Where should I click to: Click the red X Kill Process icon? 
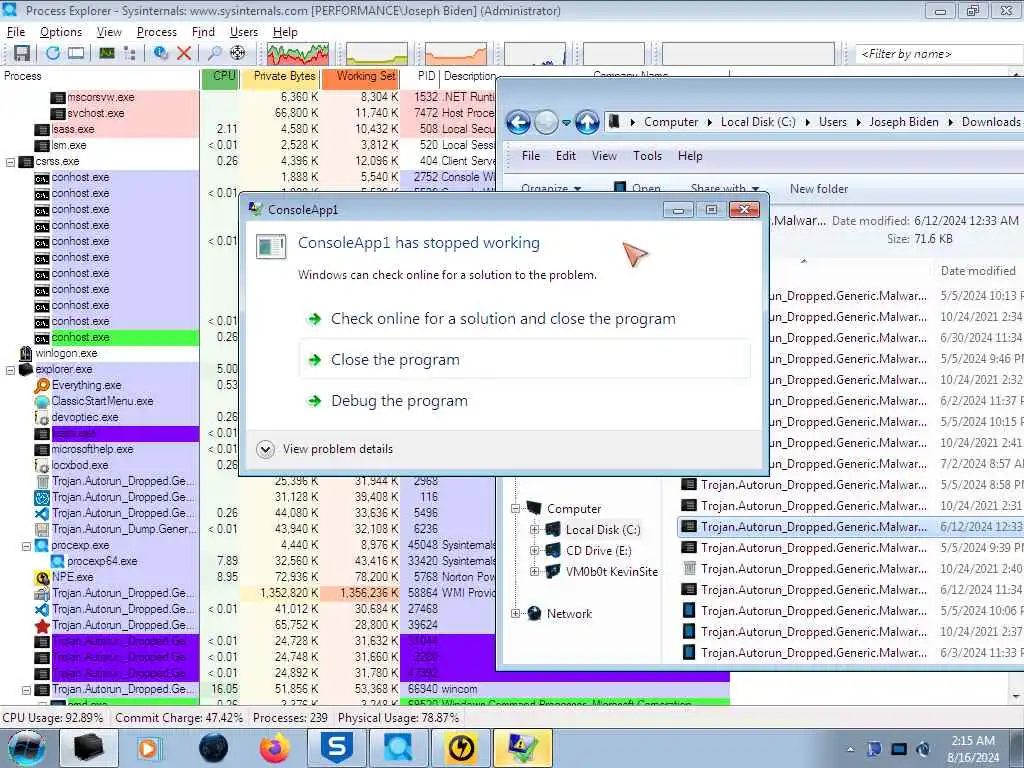(184, 53)
